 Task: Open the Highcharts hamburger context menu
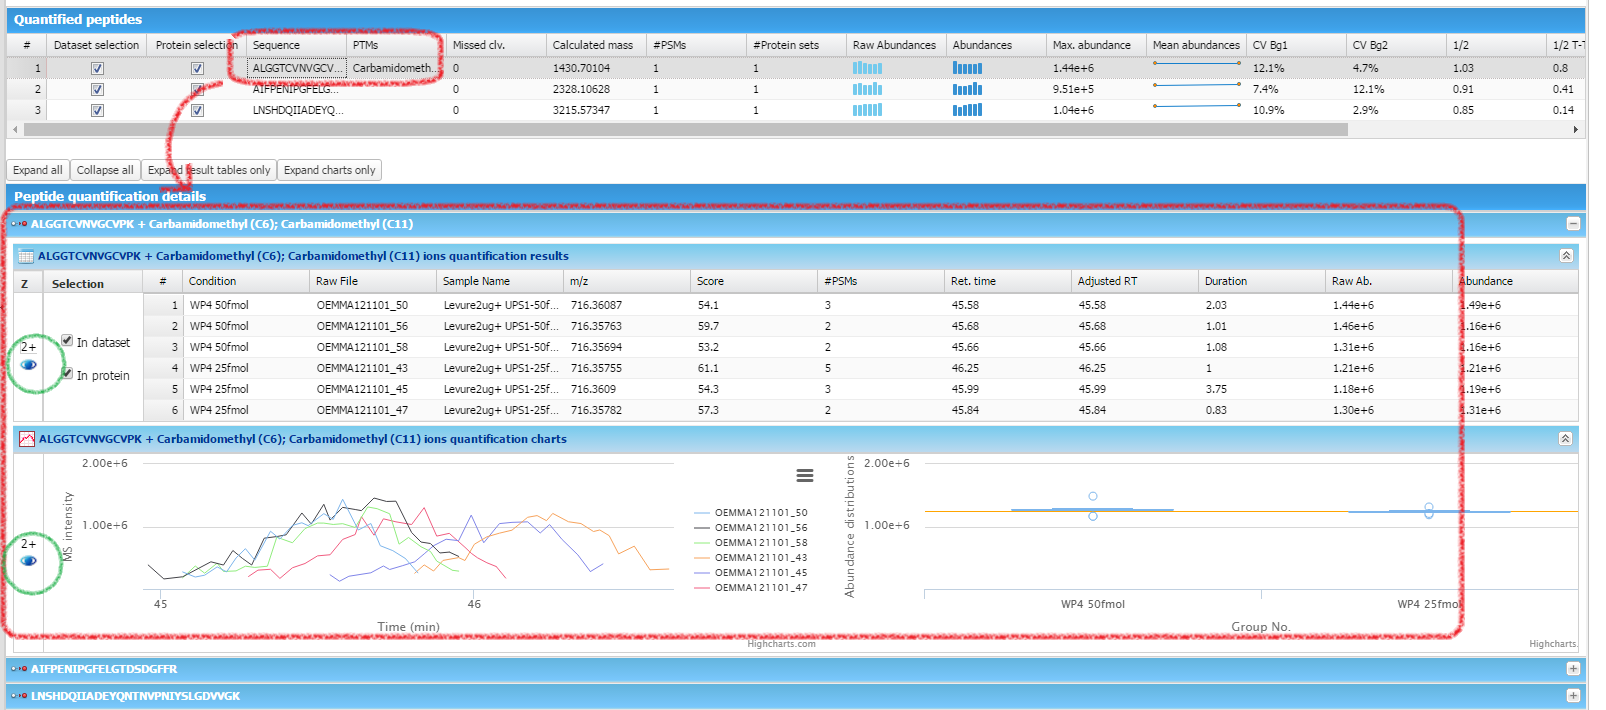point(804,476)
